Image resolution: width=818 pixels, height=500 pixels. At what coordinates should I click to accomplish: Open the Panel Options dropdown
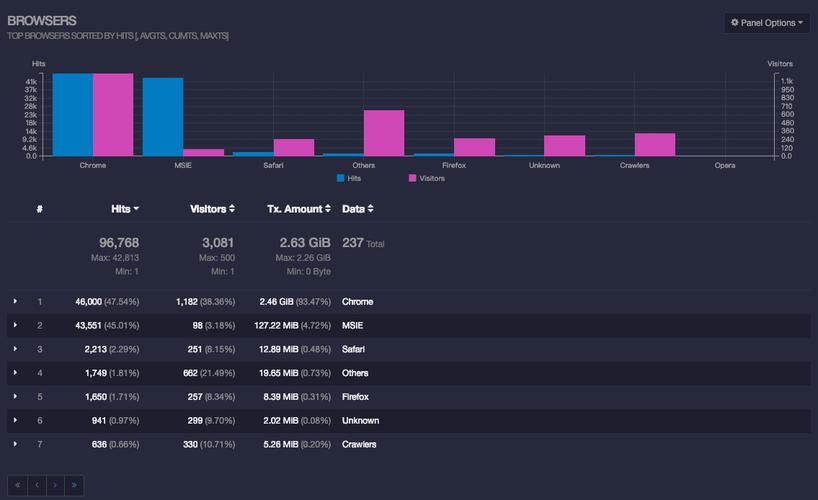click(x=766, y=23)
